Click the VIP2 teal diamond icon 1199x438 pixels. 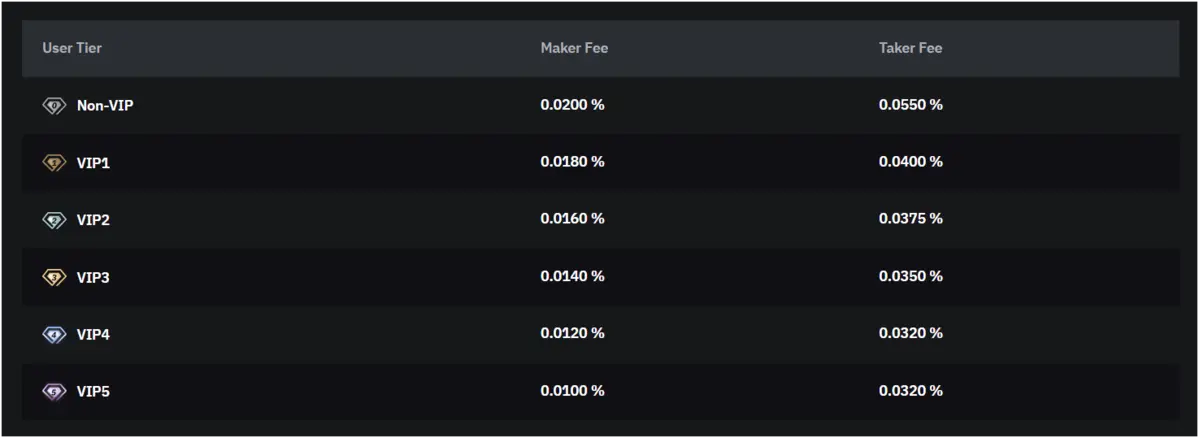(x=54, y=220)
